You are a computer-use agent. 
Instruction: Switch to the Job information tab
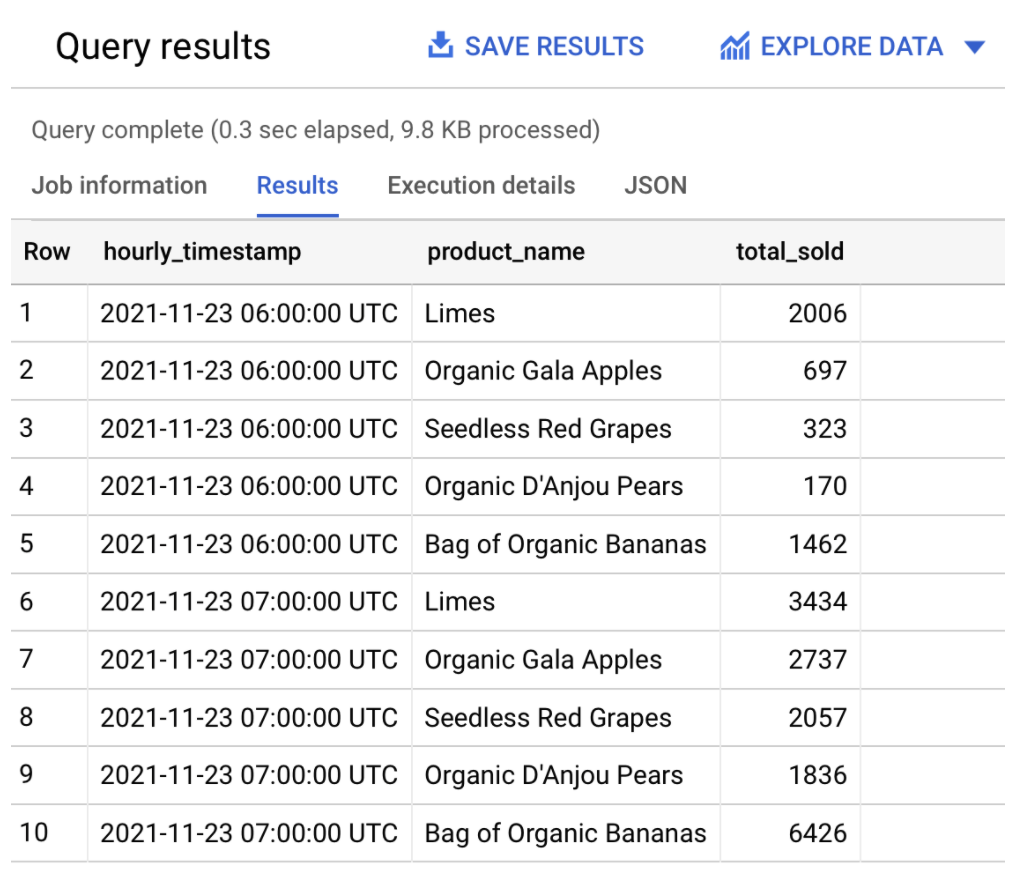coord(119,185)
